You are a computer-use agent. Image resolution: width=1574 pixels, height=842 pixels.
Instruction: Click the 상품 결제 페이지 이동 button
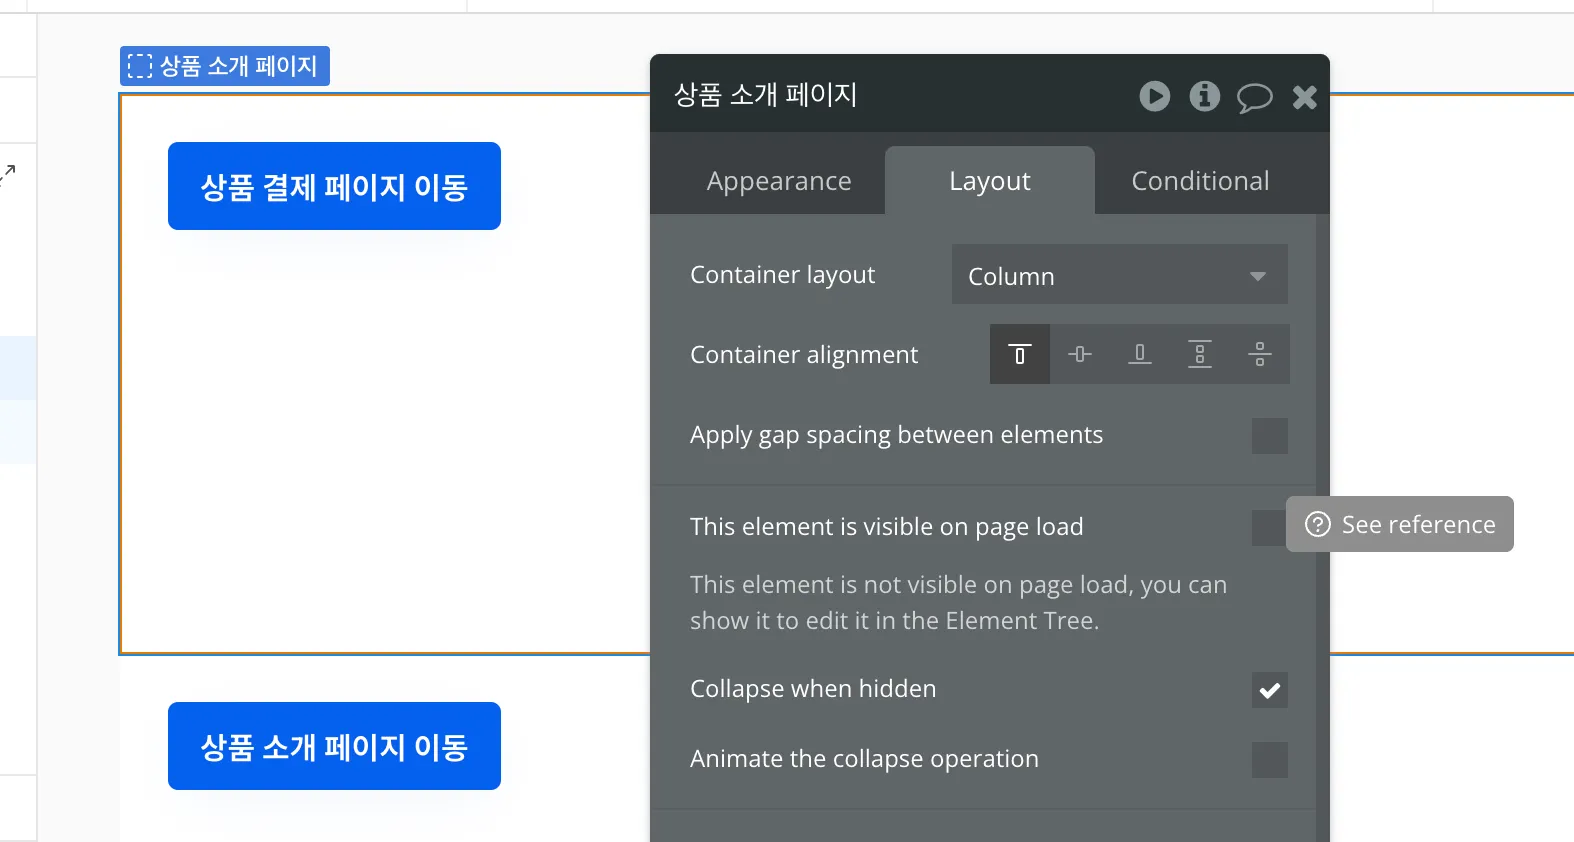click(x=334, y=187)
